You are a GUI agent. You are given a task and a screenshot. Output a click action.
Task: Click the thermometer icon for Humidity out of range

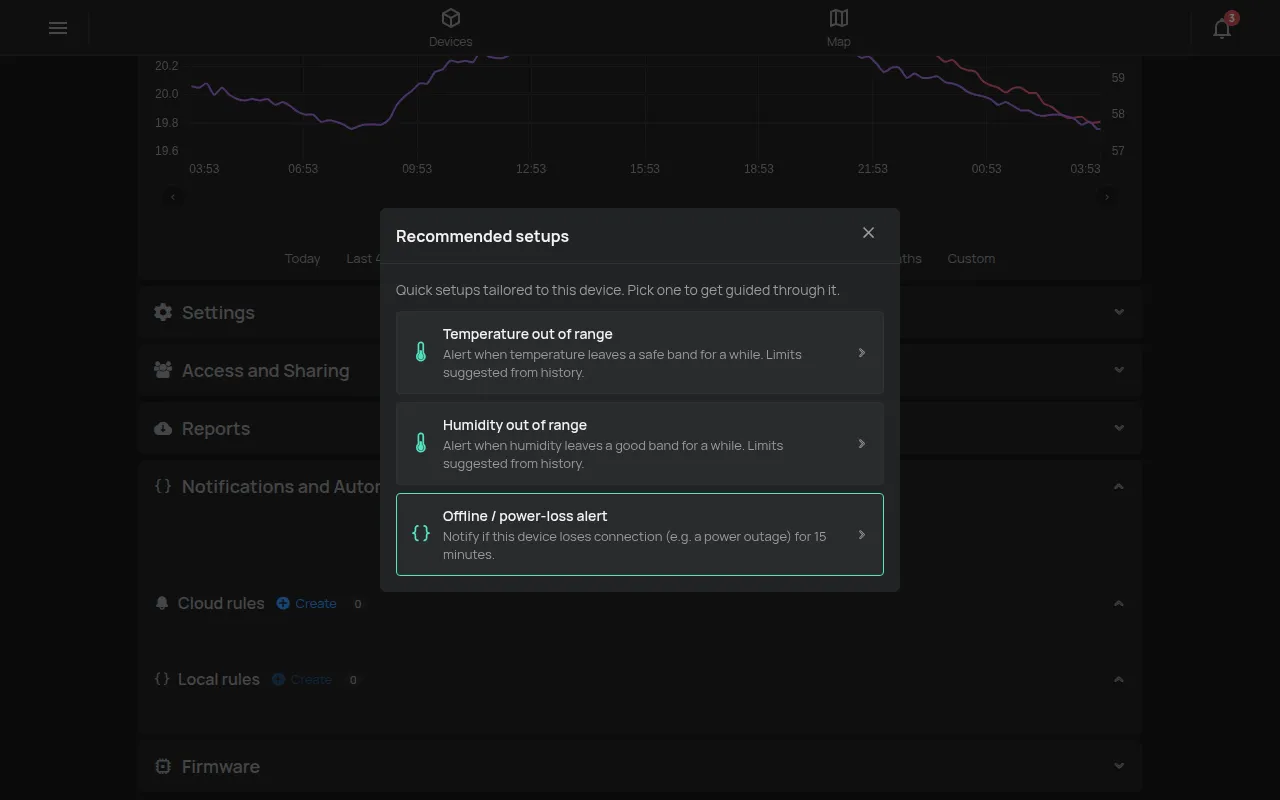[x=421, y=444]
